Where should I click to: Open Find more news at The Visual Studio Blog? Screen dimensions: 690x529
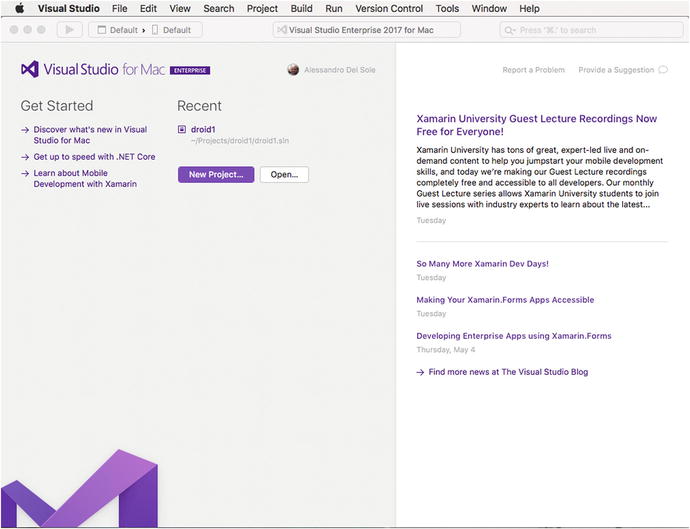click(x=508, y=372)
